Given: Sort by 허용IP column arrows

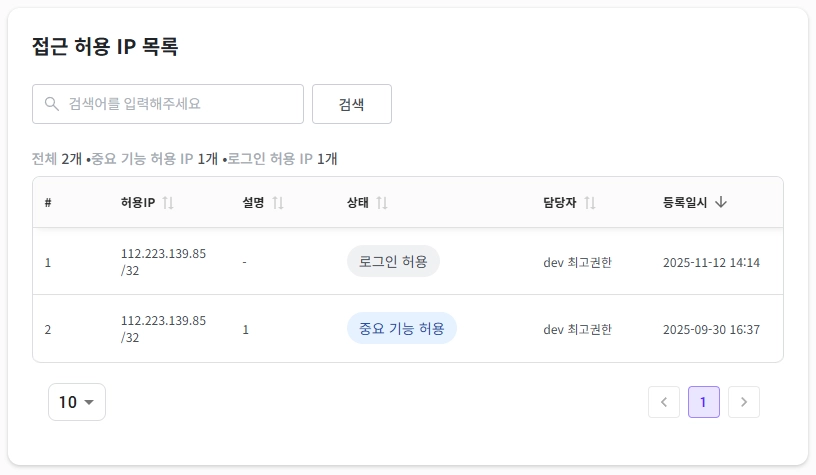Looking at the screenshot, I should click(x=168, y=202).
